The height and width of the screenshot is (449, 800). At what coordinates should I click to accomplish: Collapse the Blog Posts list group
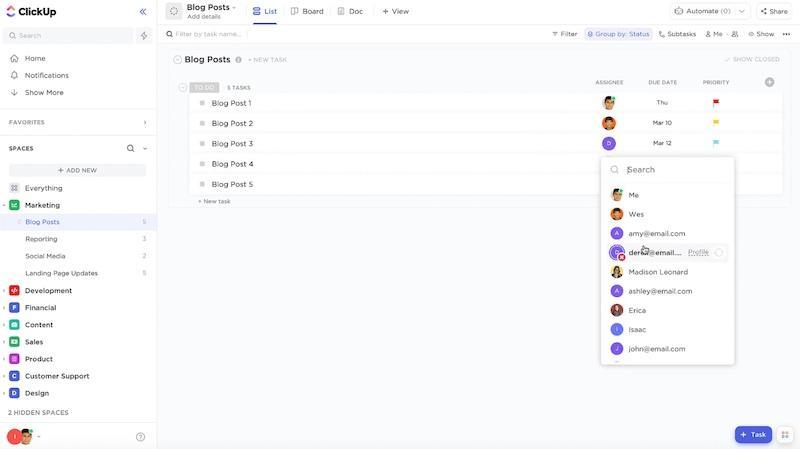pos(177,60)
